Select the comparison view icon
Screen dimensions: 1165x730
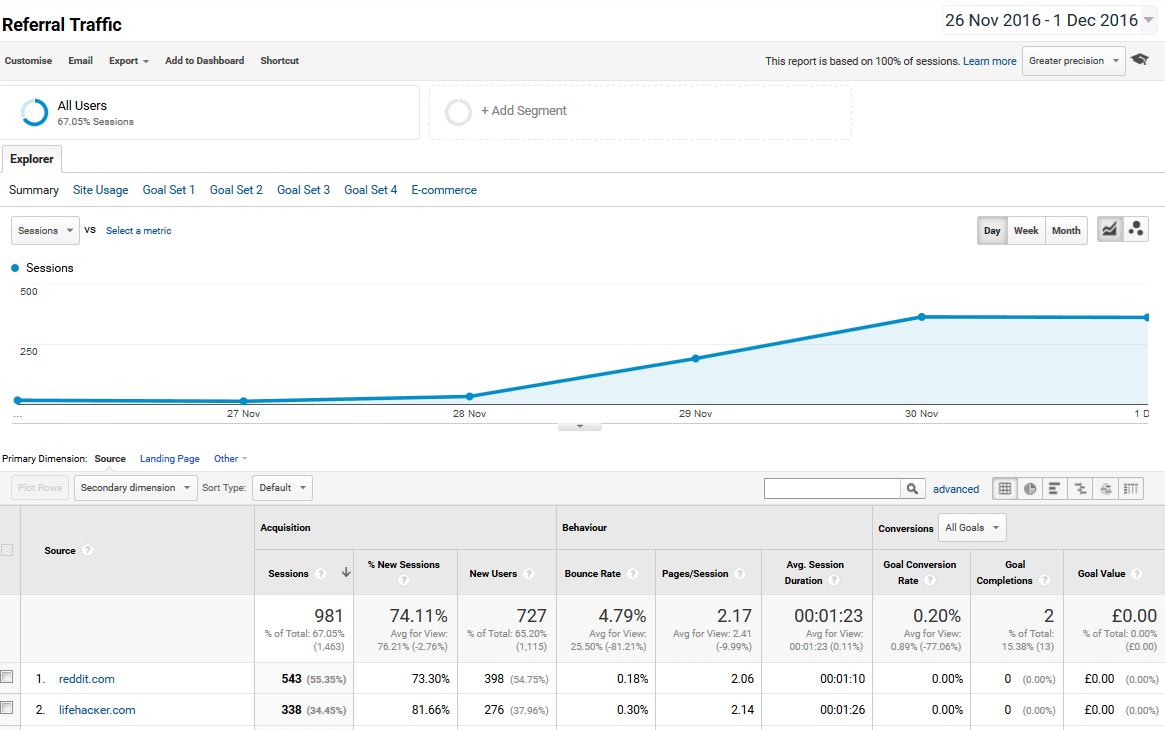click(1080, 489)
